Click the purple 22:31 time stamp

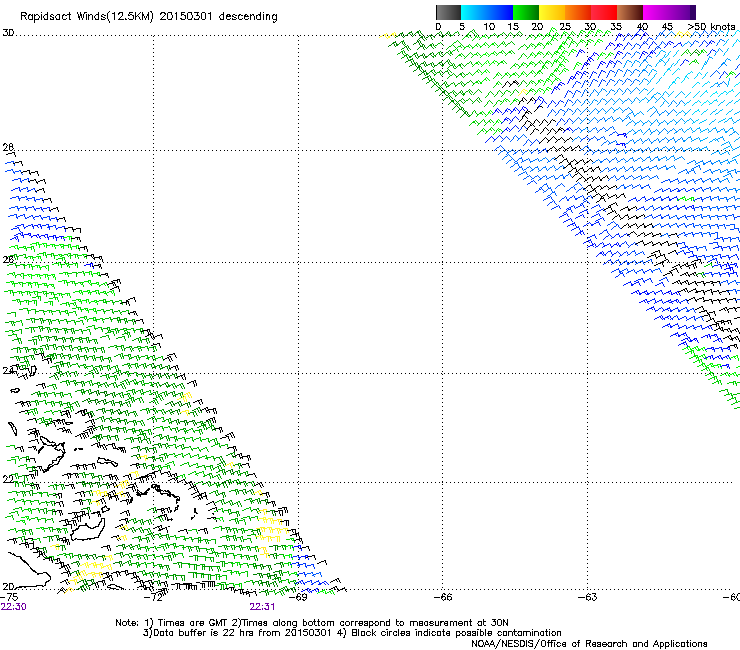click(x=262, y=607)
